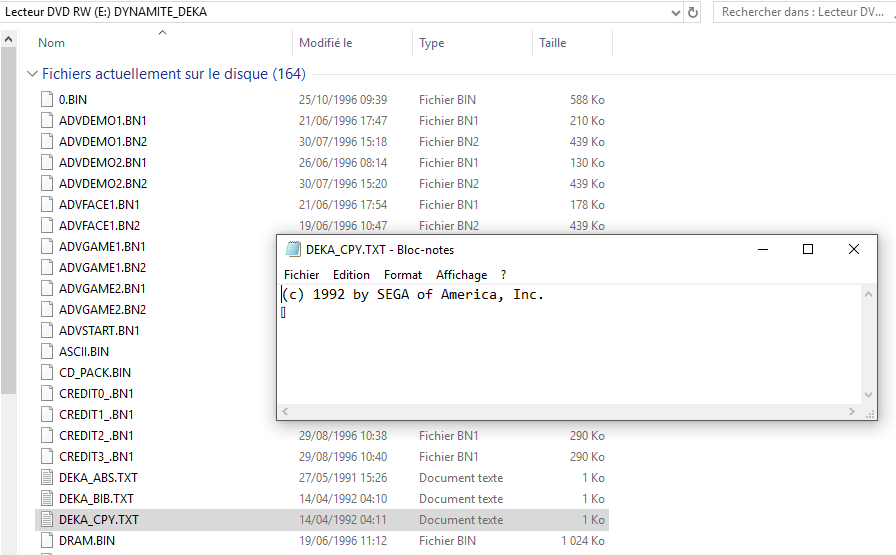
Task: Click the Notepad text area with SEGA copyright
Action: 571,345
